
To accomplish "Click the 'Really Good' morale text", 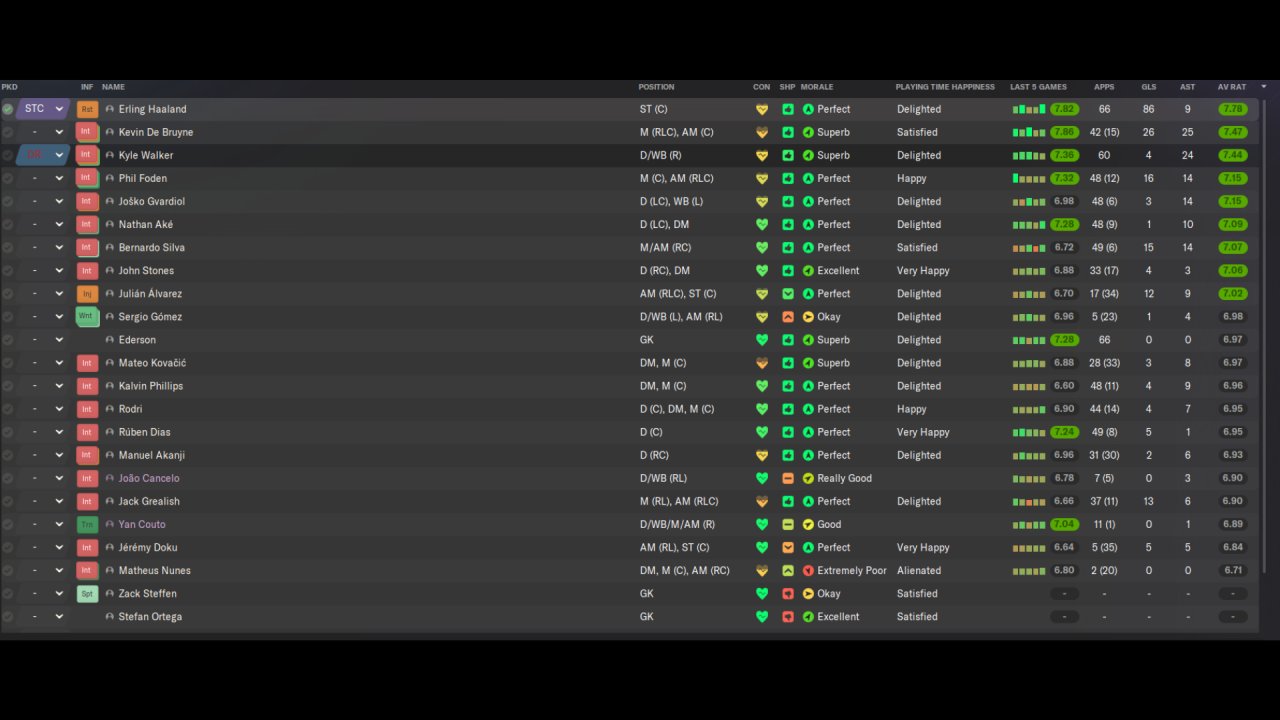I will point(845,478).
